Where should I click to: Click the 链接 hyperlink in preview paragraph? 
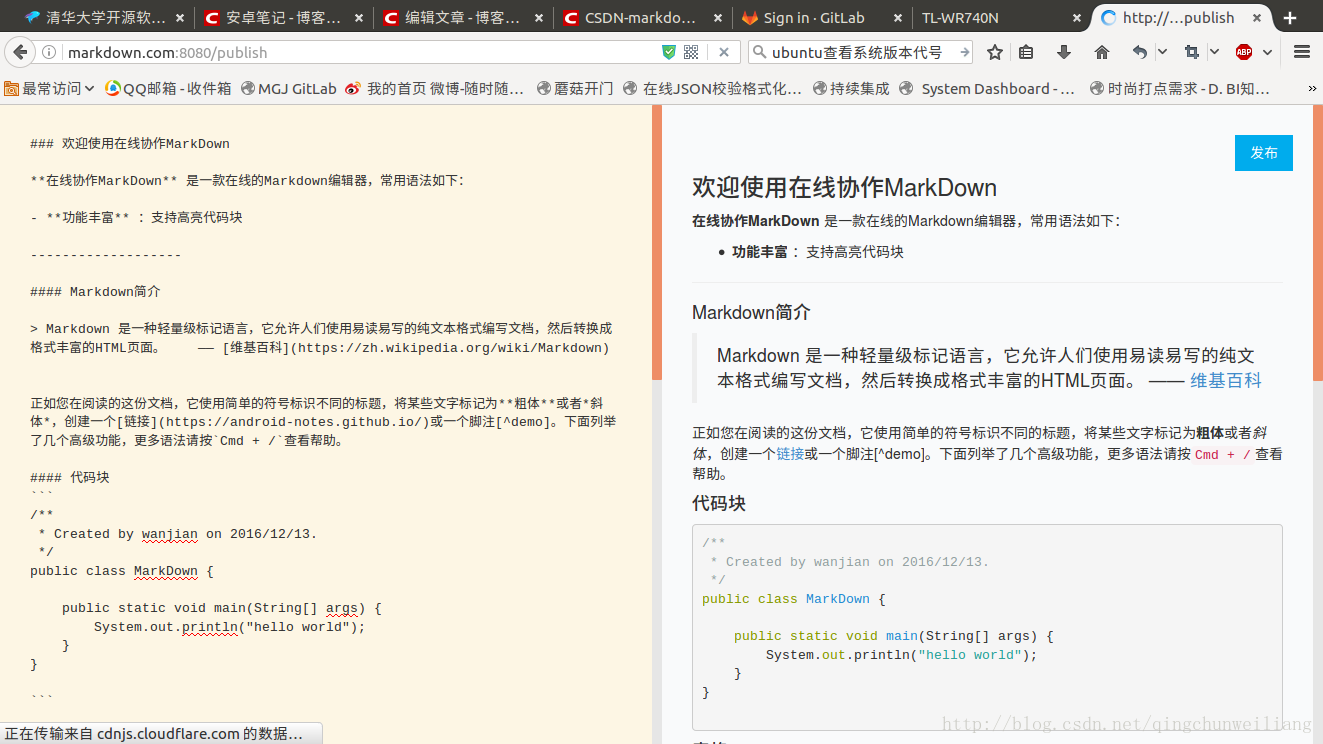tap(790, 454)
